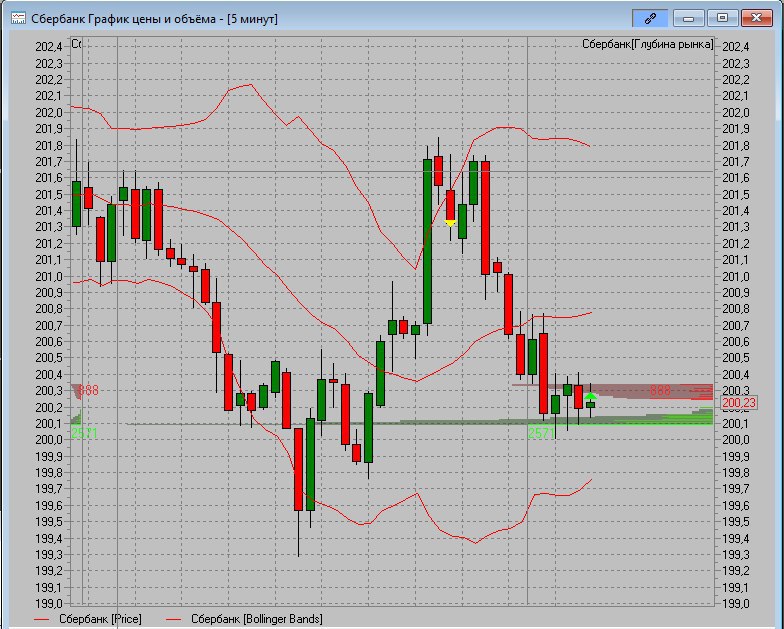784x629 pixels.
Task: Click the 199,0 label on right price axis
Action: 736,604
